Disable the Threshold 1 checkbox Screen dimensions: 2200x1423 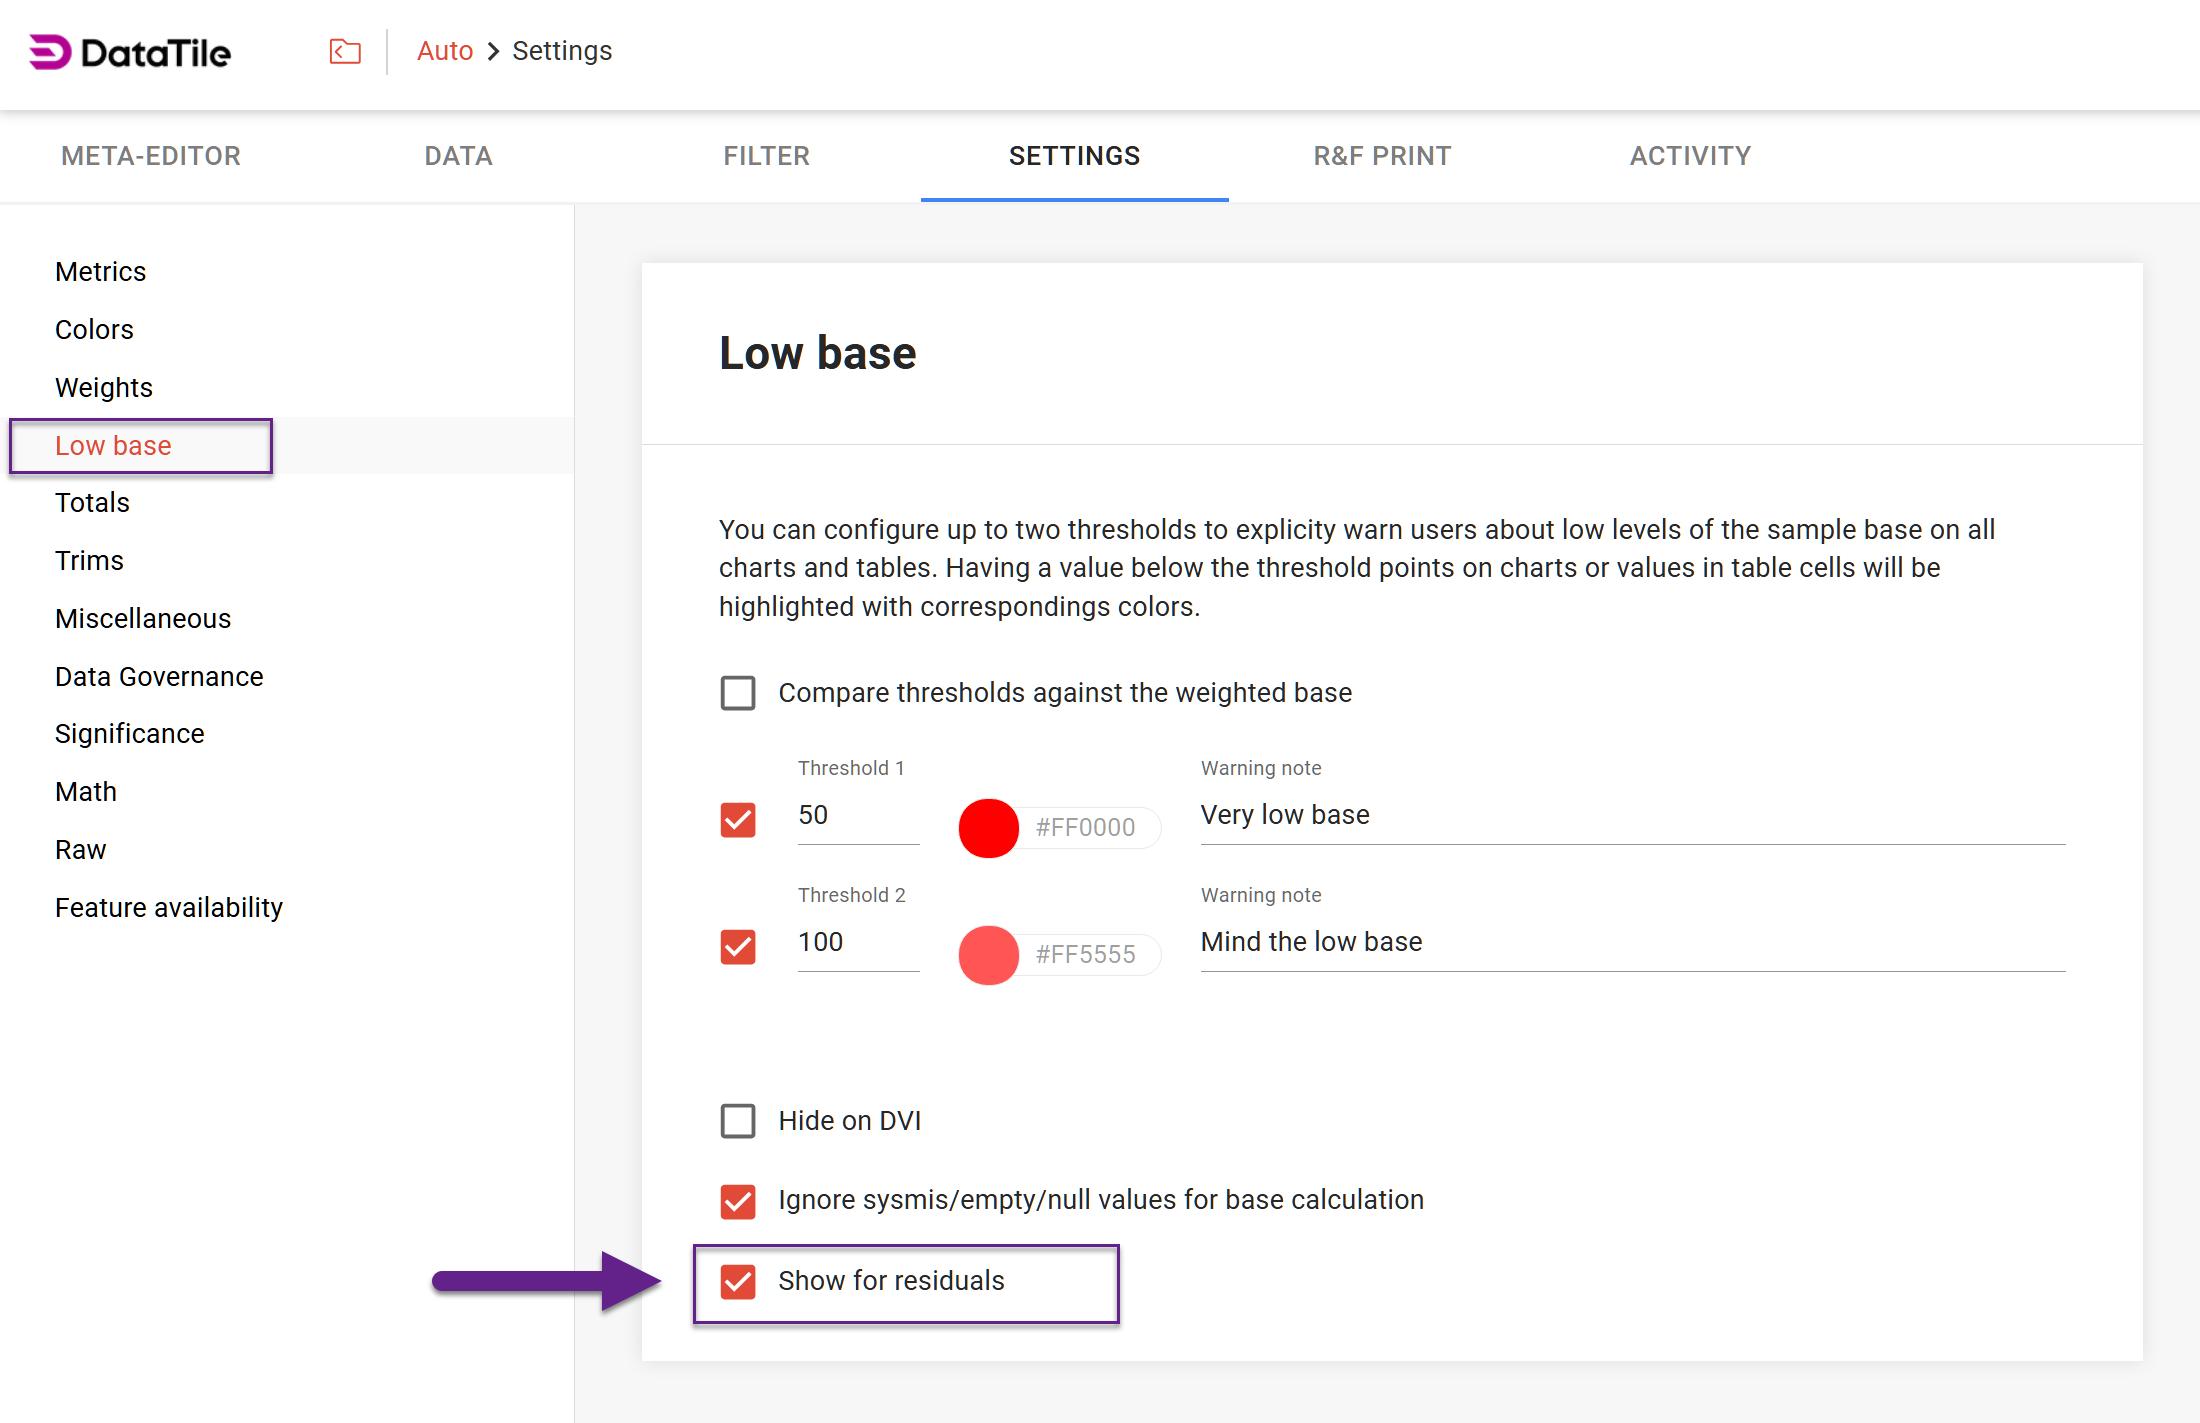click(738, 820)
